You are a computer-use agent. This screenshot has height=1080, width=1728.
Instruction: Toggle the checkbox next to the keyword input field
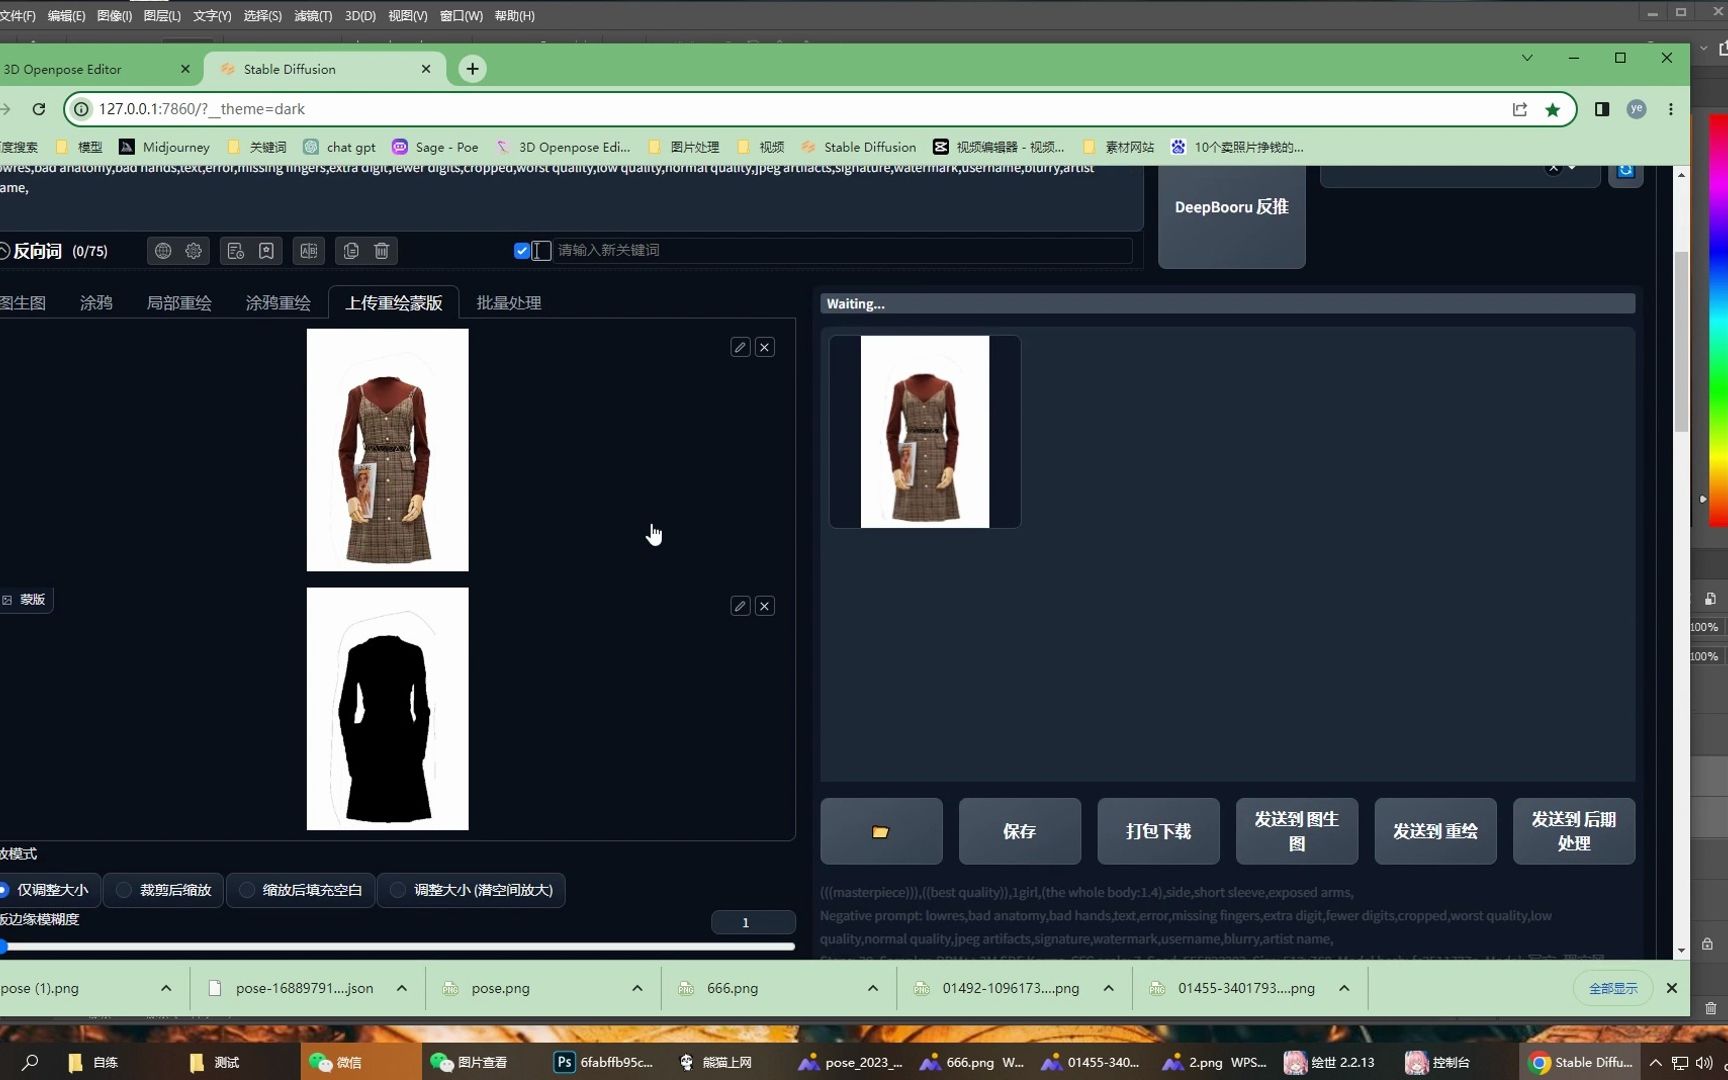coord(521,250)
